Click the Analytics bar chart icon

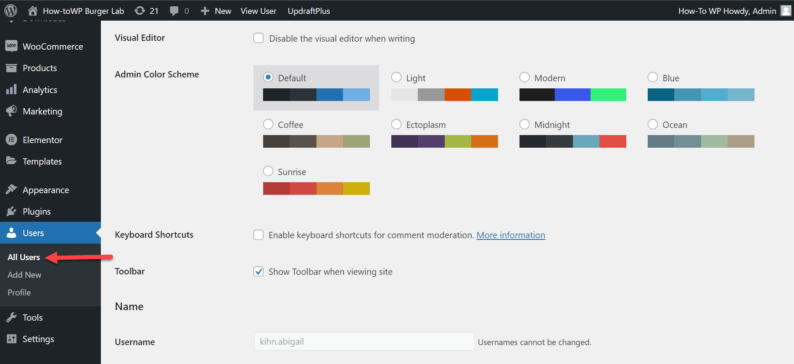point(11,90)
